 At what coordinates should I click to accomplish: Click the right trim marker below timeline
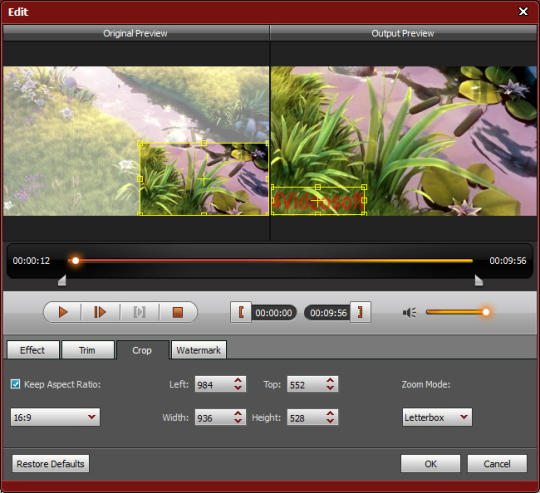[478, 280]
